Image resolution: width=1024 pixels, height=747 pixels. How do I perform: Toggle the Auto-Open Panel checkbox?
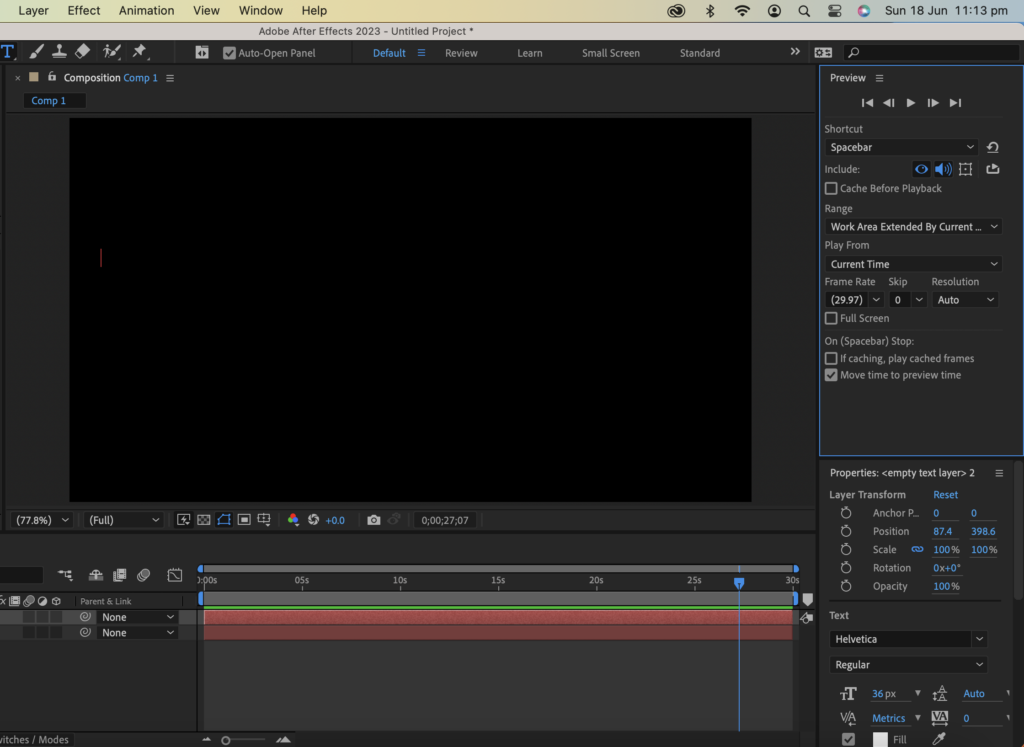tap(229, 53)
